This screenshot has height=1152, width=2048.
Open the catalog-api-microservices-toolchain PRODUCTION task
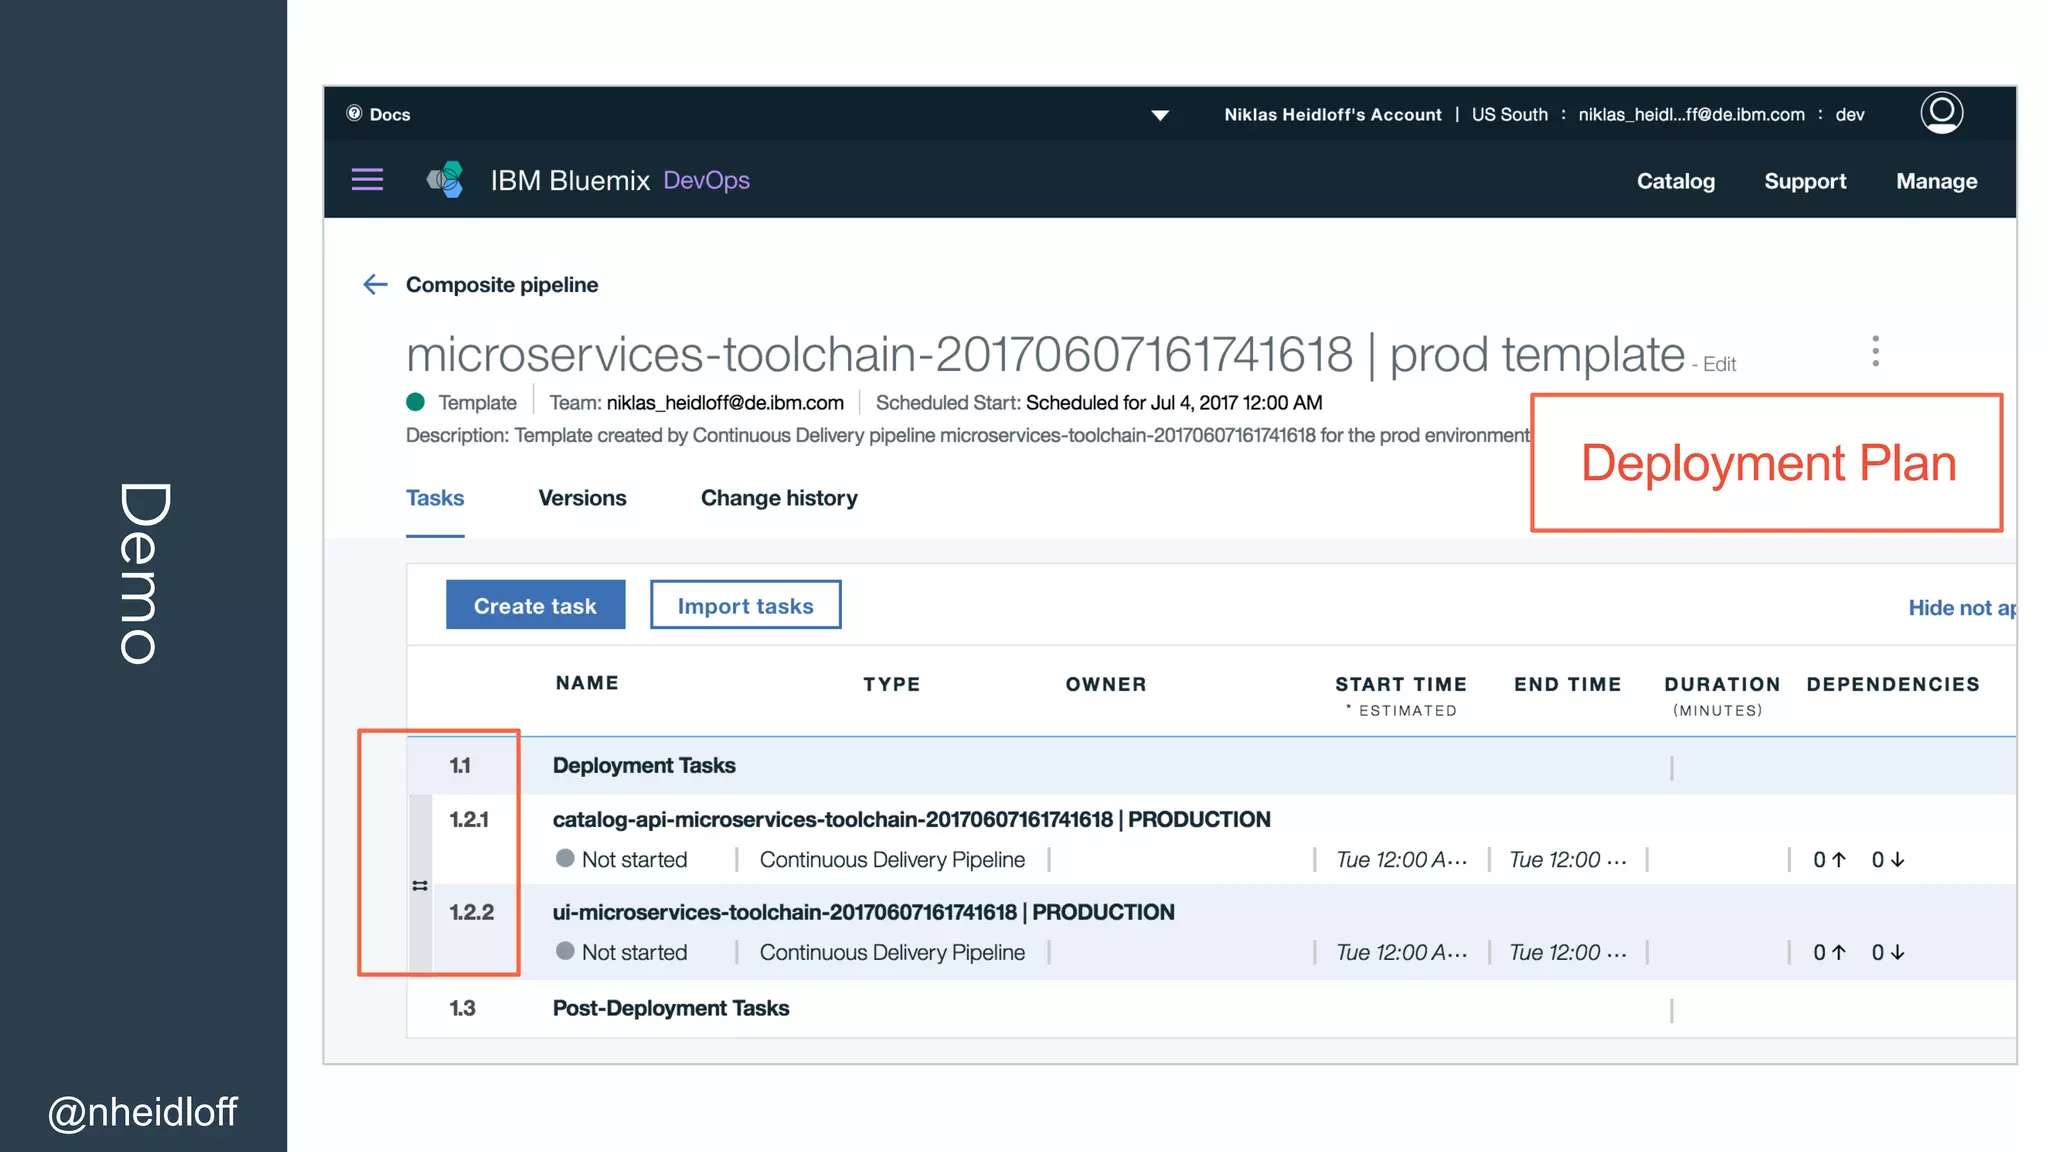click(x=911, y=820)
